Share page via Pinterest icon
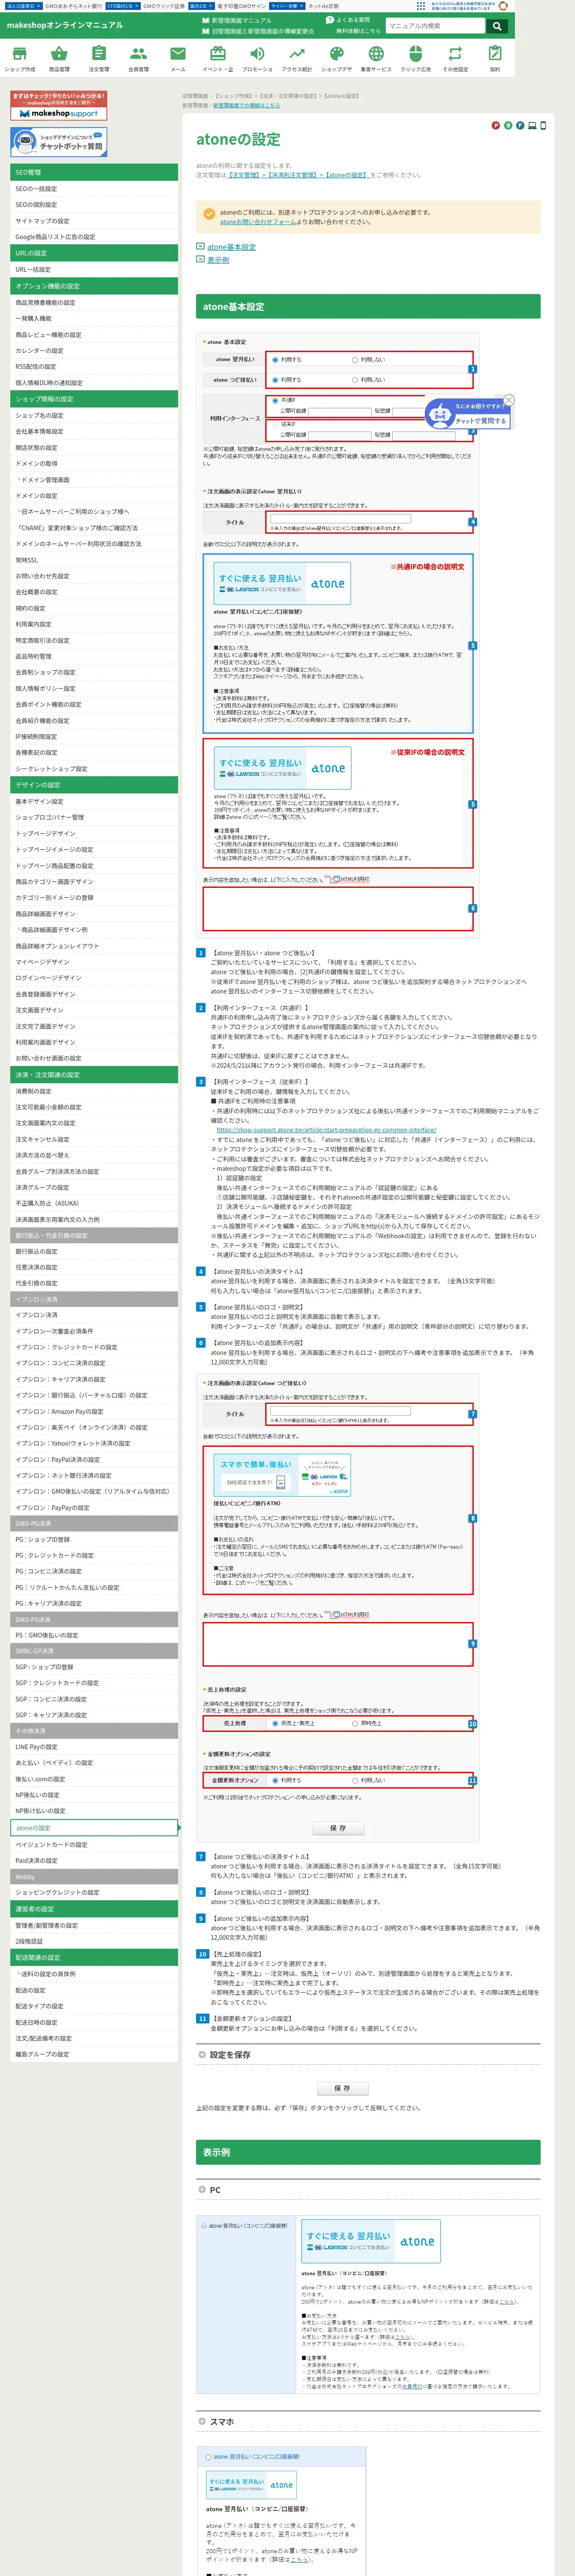 [495, 125]
